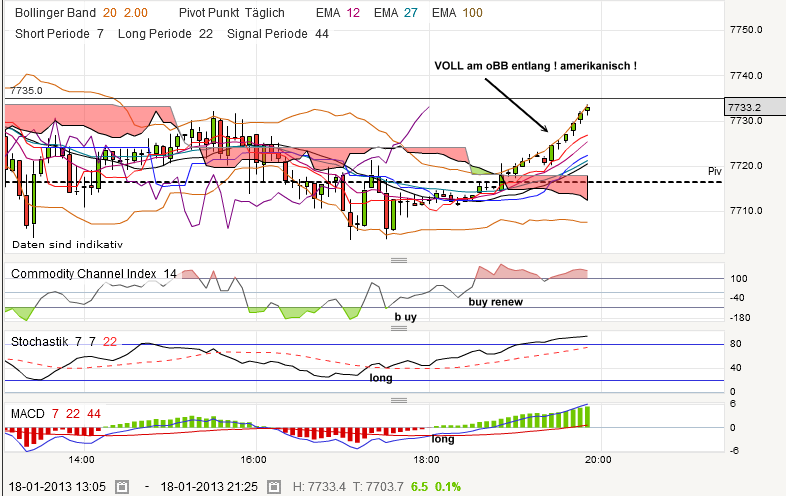
Task: Click the EMA 27 legend entry
Action: tap(396, 13)
